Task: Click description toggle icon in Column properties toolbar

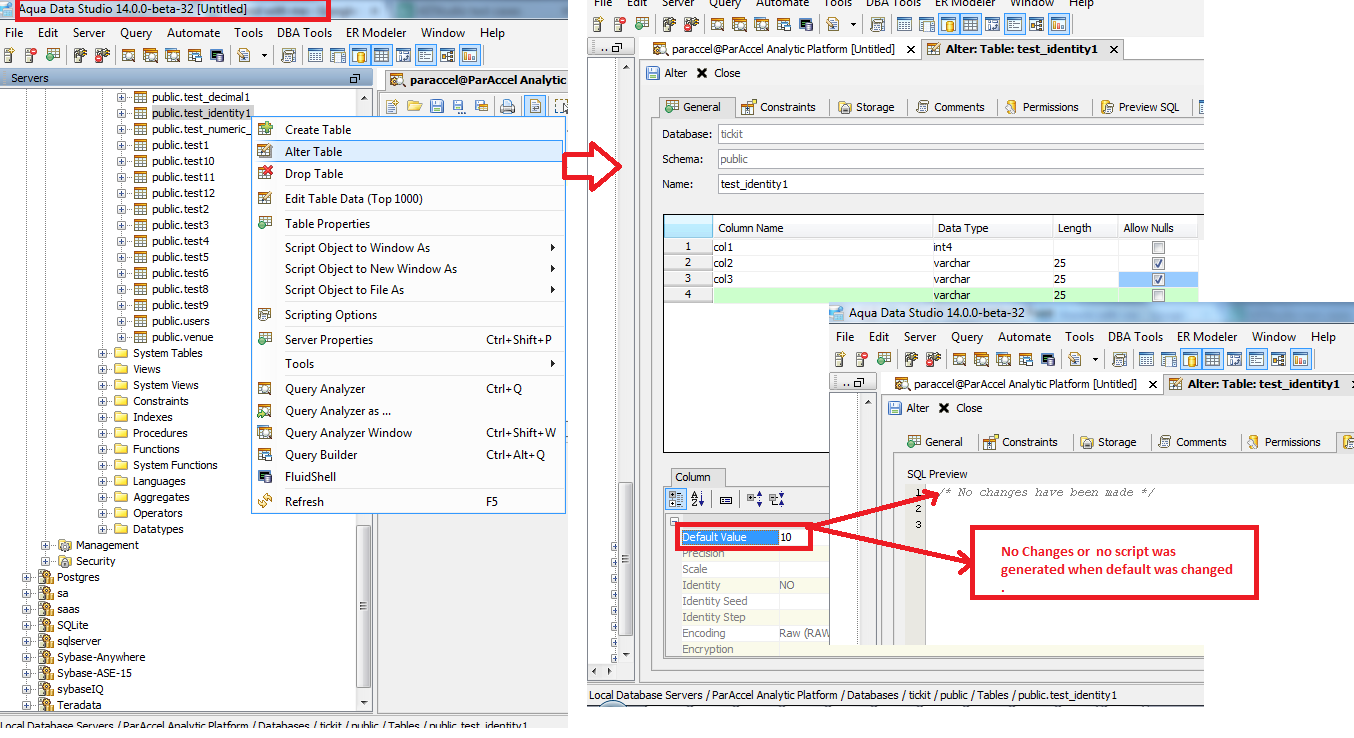Action: (726, 498)
